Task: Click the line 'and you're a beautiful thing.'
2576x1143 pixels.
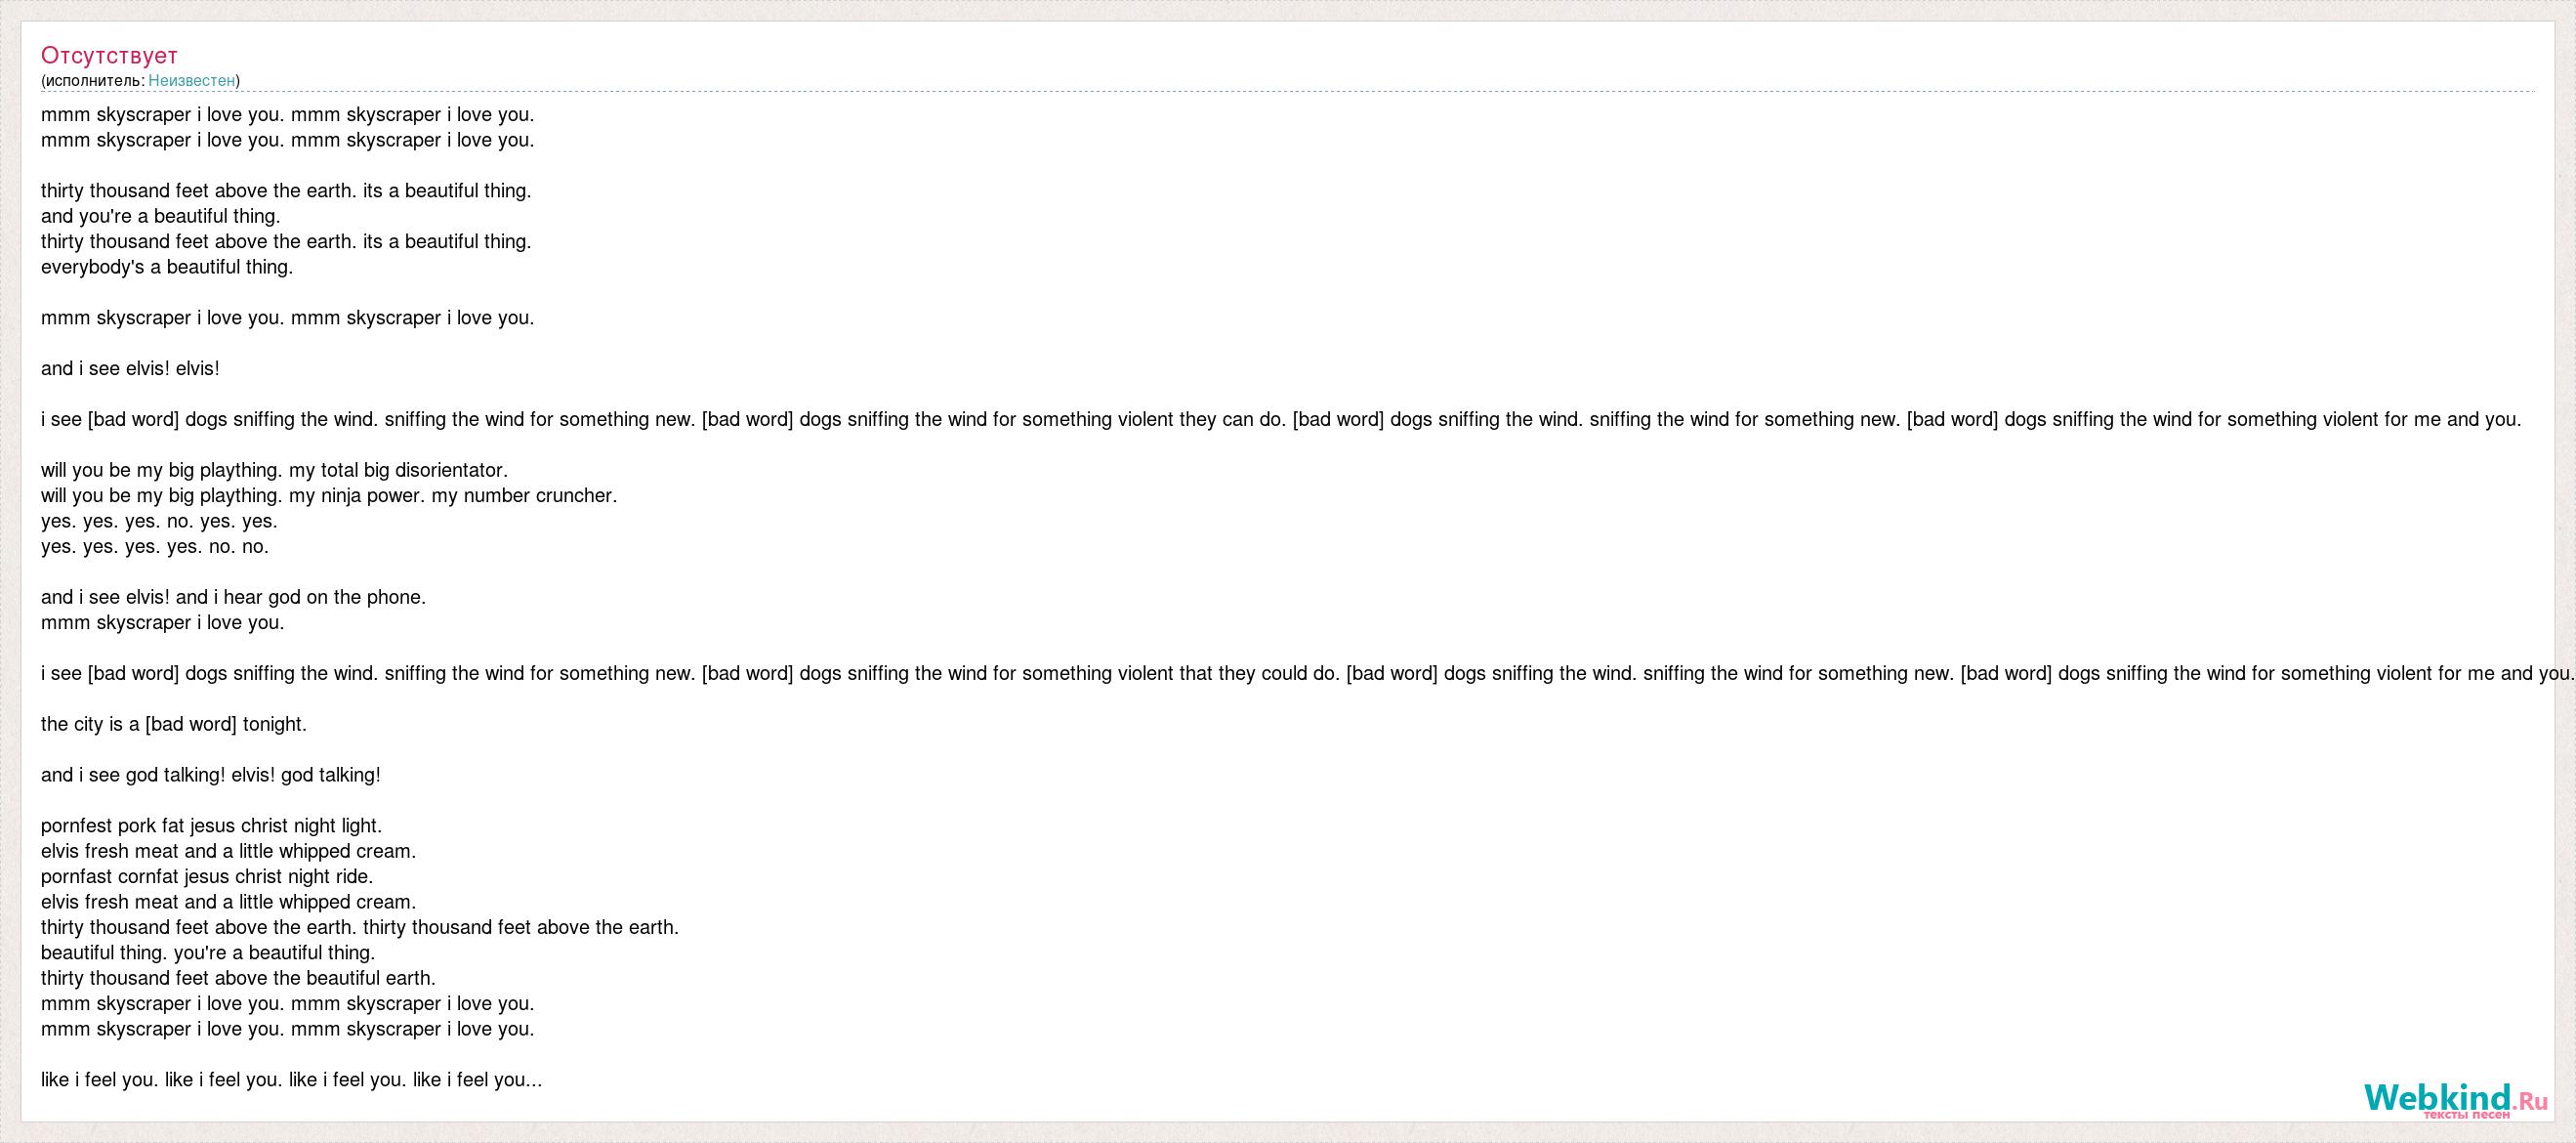Action: (x=161, y=216)
